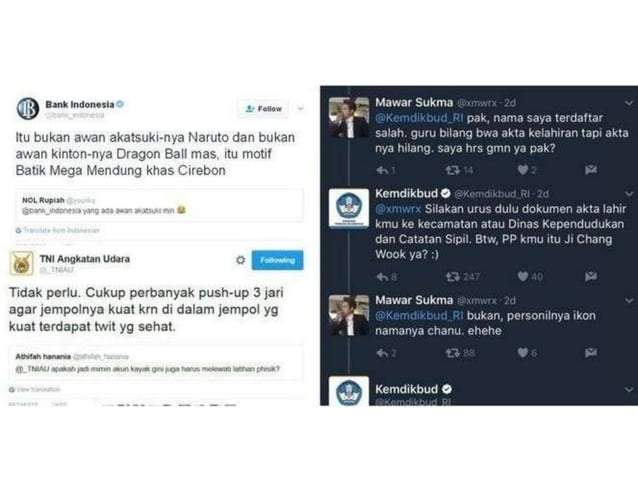Click message icon on Kemdikbud tweet
The image size is (638, 478).
tap(590, 277)
